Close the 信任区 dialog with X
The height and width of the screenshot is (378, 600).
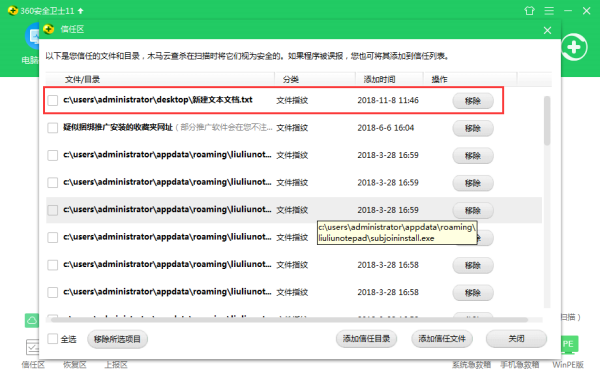[547, 30]
